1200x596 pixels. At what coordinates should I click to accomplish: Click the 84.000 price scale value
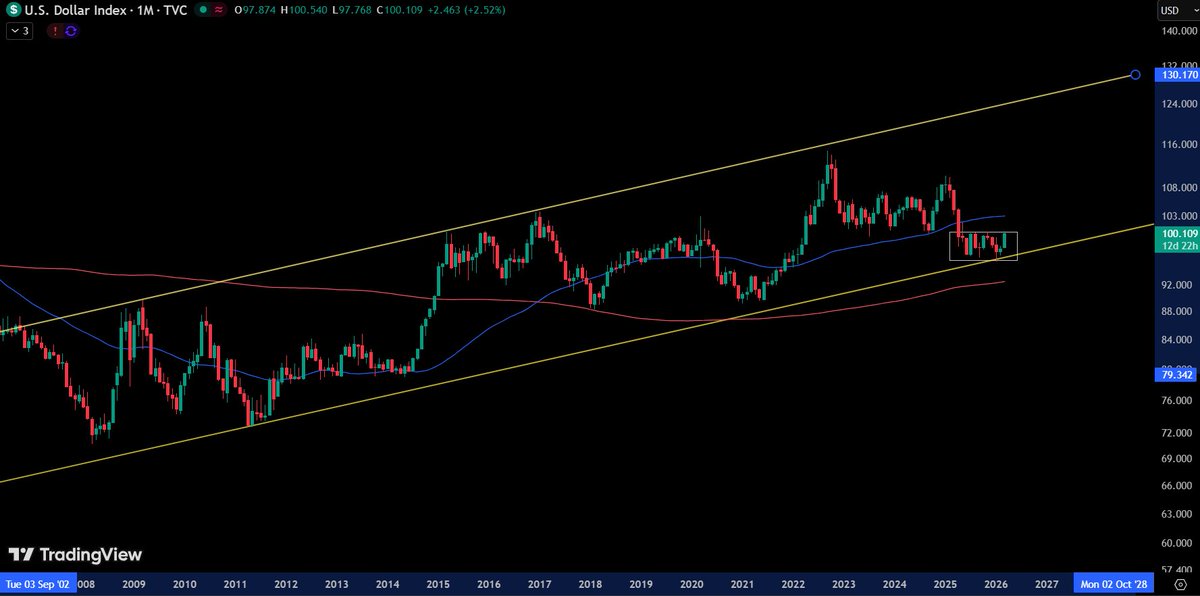tap(1177, 340)
